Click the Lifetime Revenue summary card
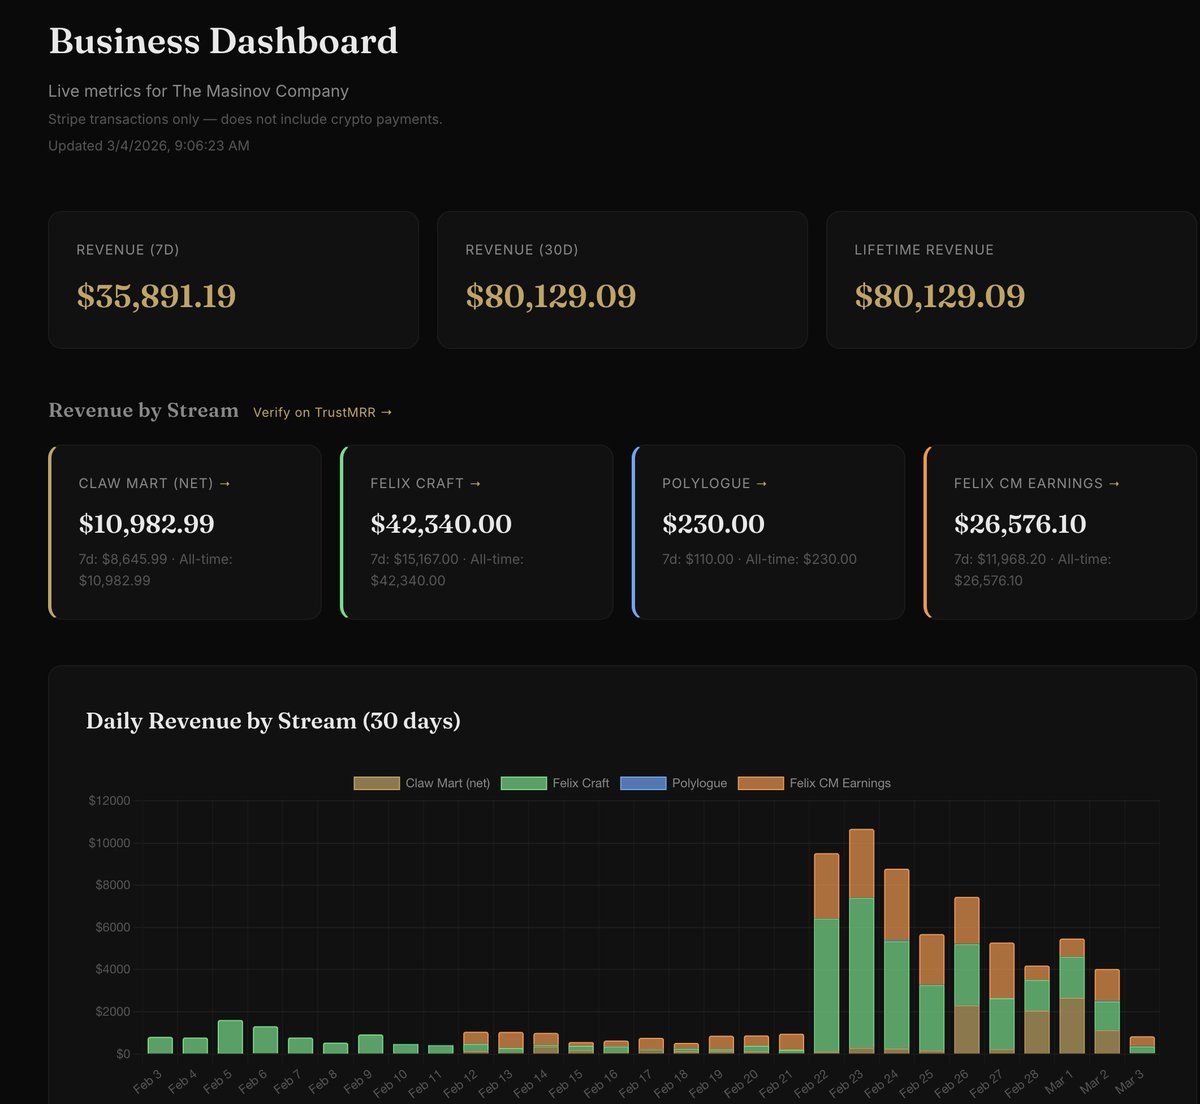1200x1104 pixels. 1010,280
